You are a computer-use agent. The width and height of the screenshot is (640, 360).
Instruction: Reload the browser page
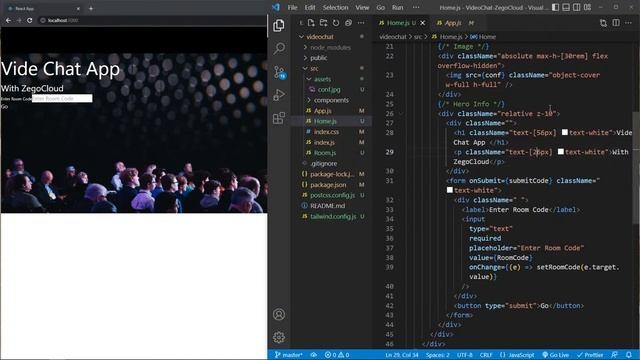[29, 20]
